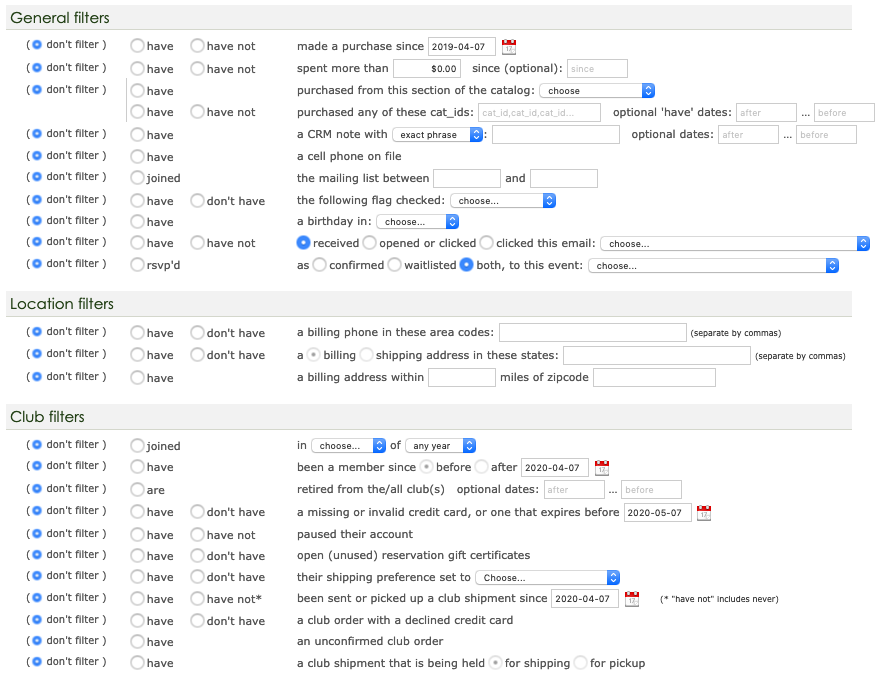Click the "General filters" heading
This screenshot has width=879, height=679.
[60, 18]
